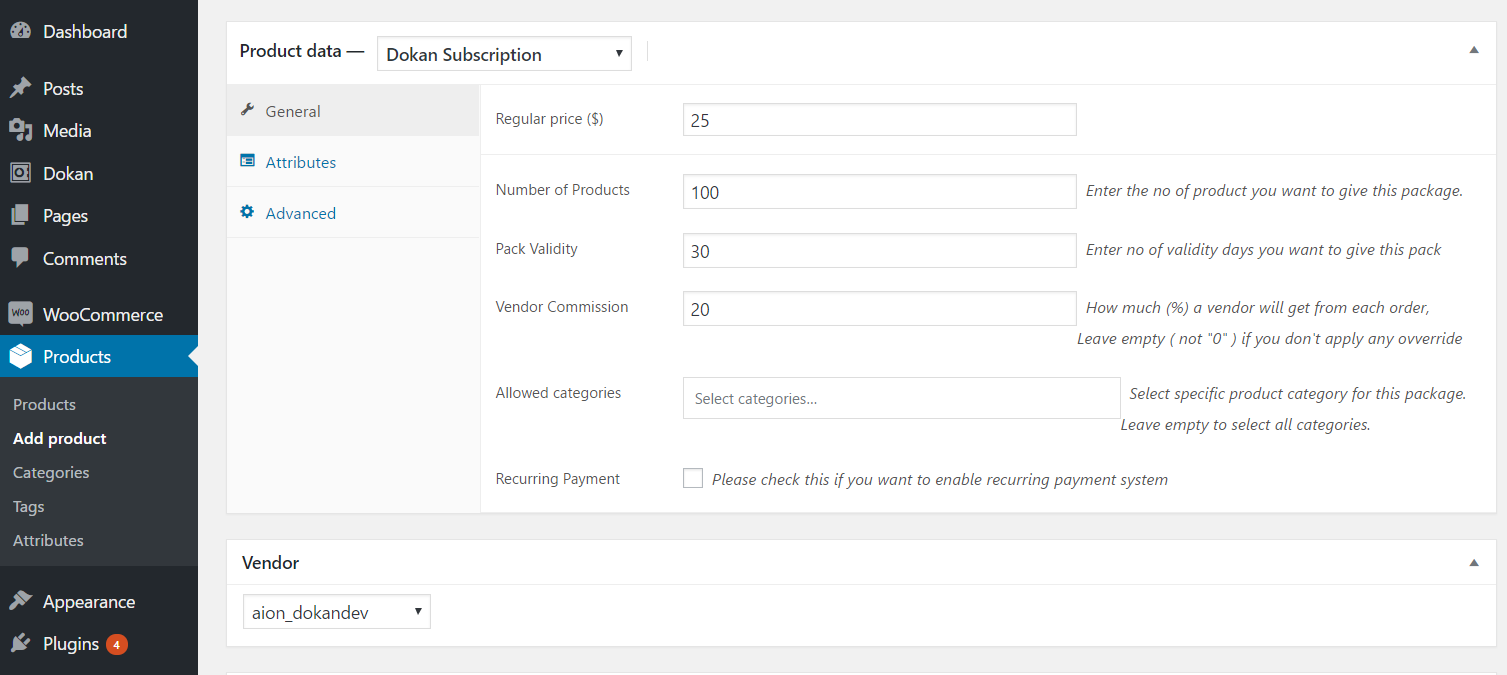This screenshot has height=675, width=1507.
Task: Open Dashboard in the admin menu
Action: (x=99, y=31)
